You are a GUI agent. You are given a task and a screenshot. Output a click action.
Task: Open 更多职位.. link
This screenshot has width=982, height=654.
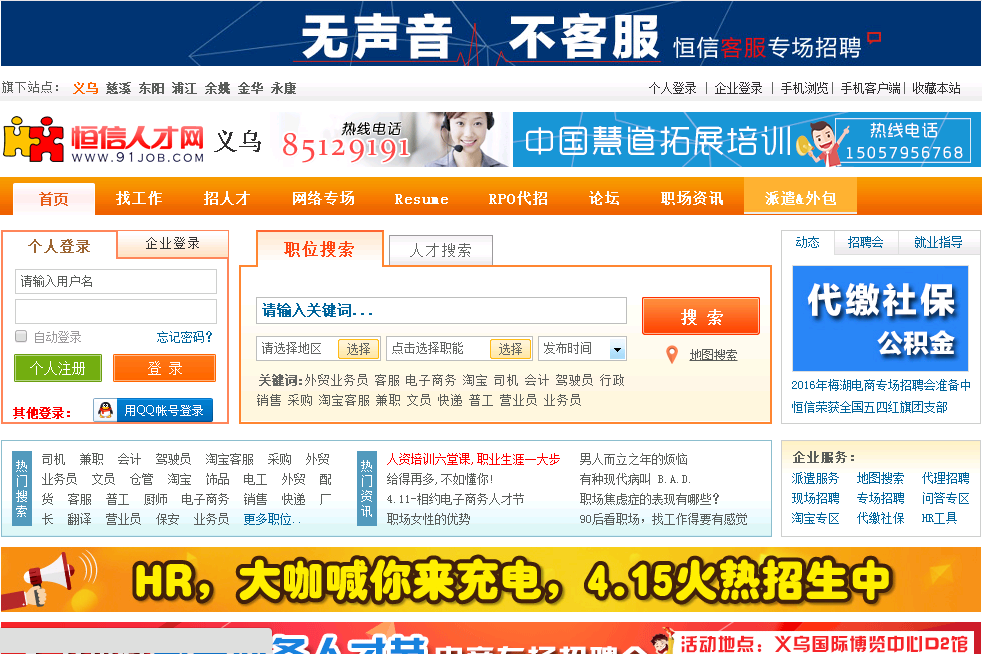tap(272, 519)
